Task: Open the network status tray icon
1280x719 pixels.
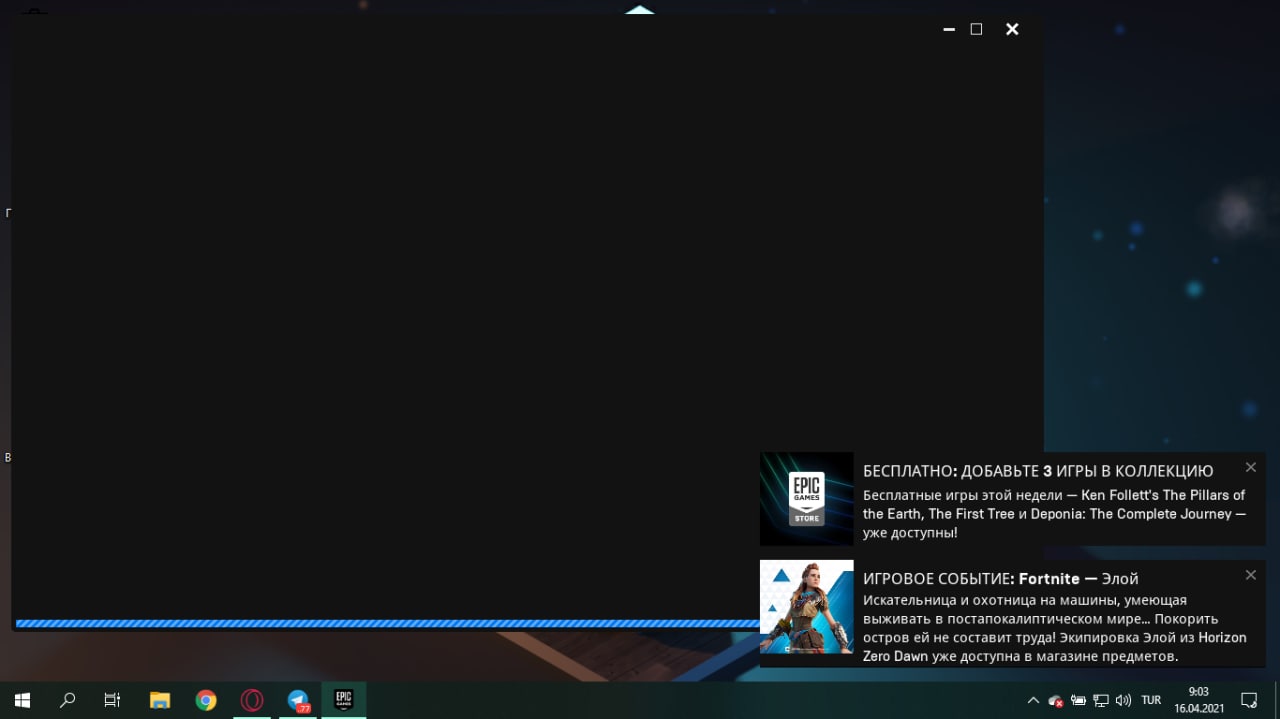Action: (x=1100, y=700)
